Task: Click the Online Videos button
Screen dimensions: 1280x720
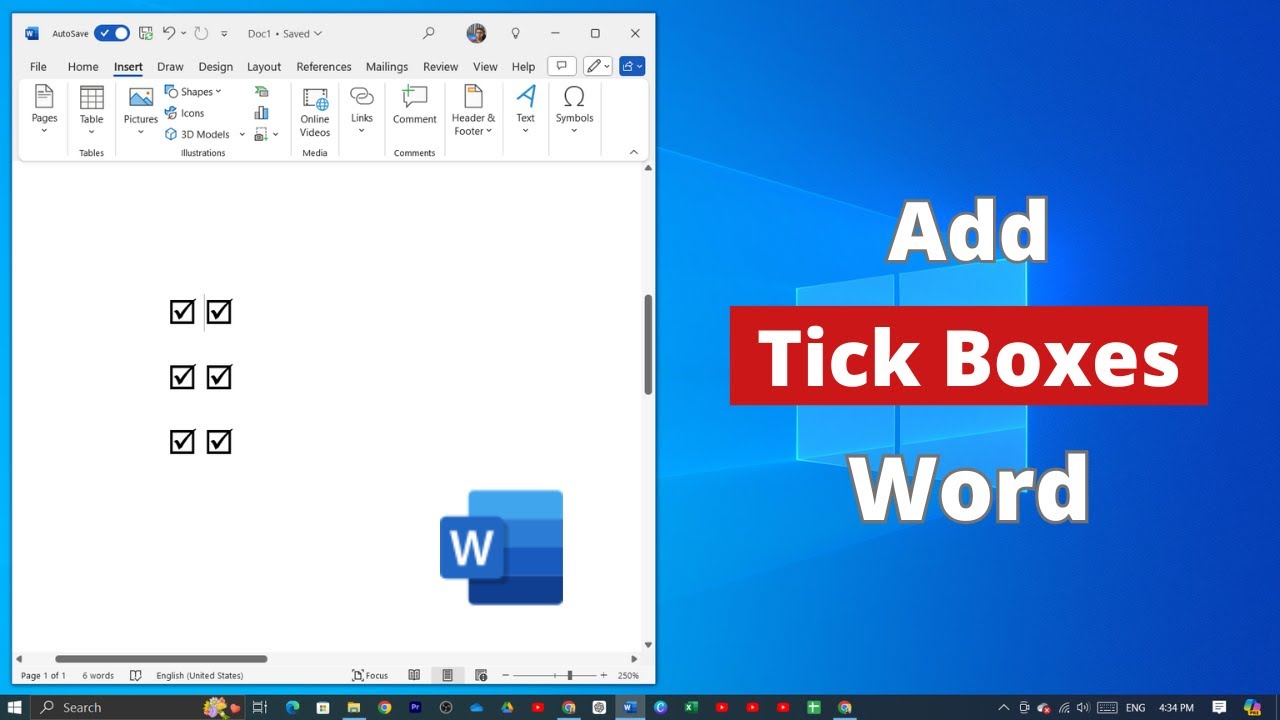Action: click(315, 112)
